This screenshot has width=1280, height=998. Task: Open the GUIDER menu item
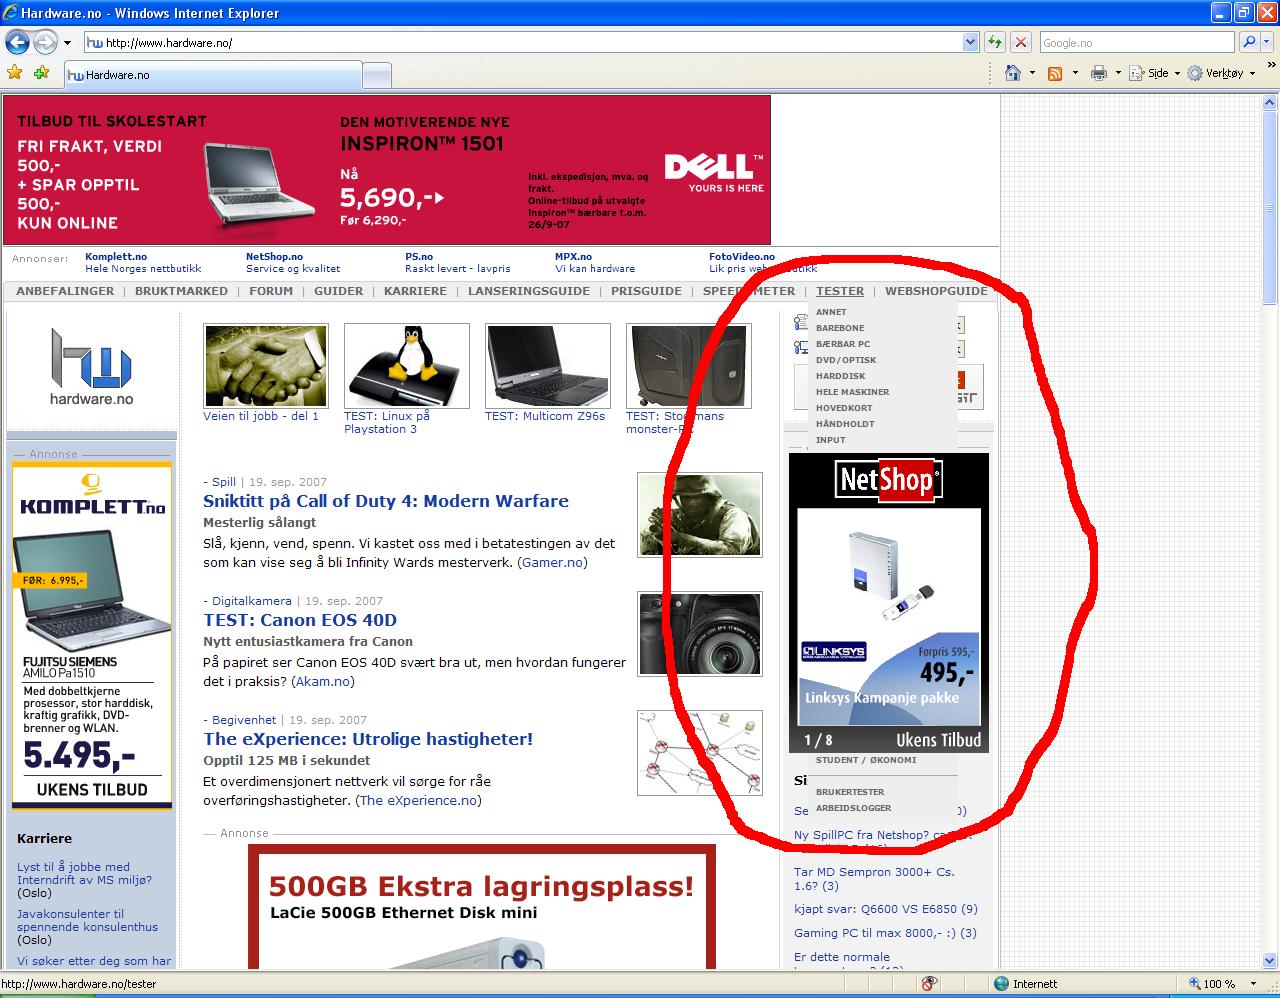[x=339, y=291]
